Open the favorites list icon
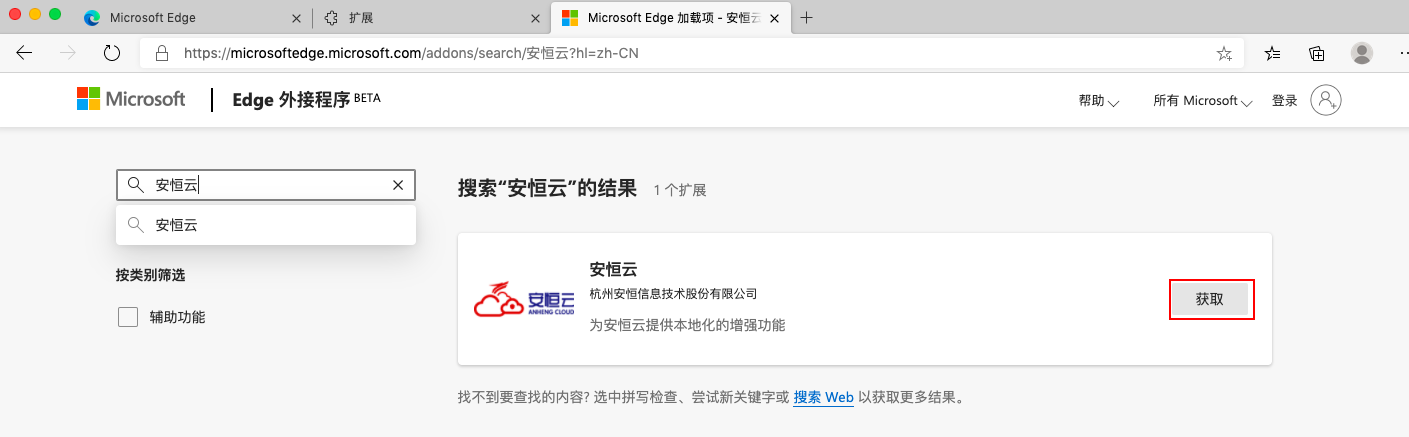1409x437 pixels. tap(1273, 53)
